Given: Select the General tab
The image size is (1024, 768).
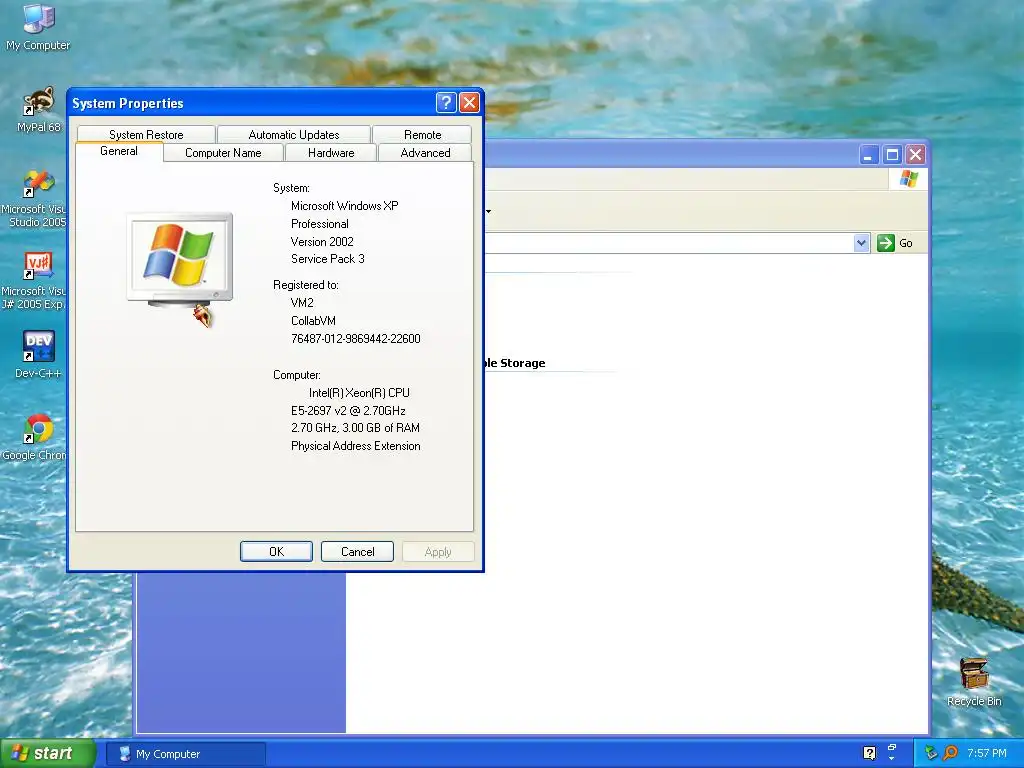Looking at the screenshot, I should tap(119, 151).
